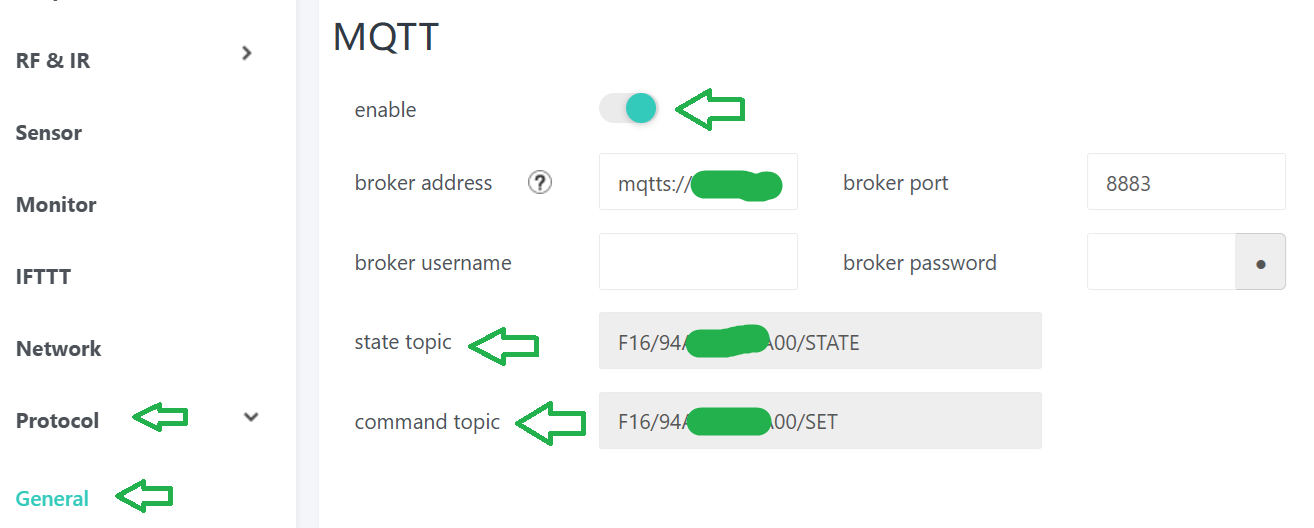Click the command topic read-only field
Image resolution: width=1314 pixels, height=528 pixels.
pyautogui.click(x=820, y=421)
